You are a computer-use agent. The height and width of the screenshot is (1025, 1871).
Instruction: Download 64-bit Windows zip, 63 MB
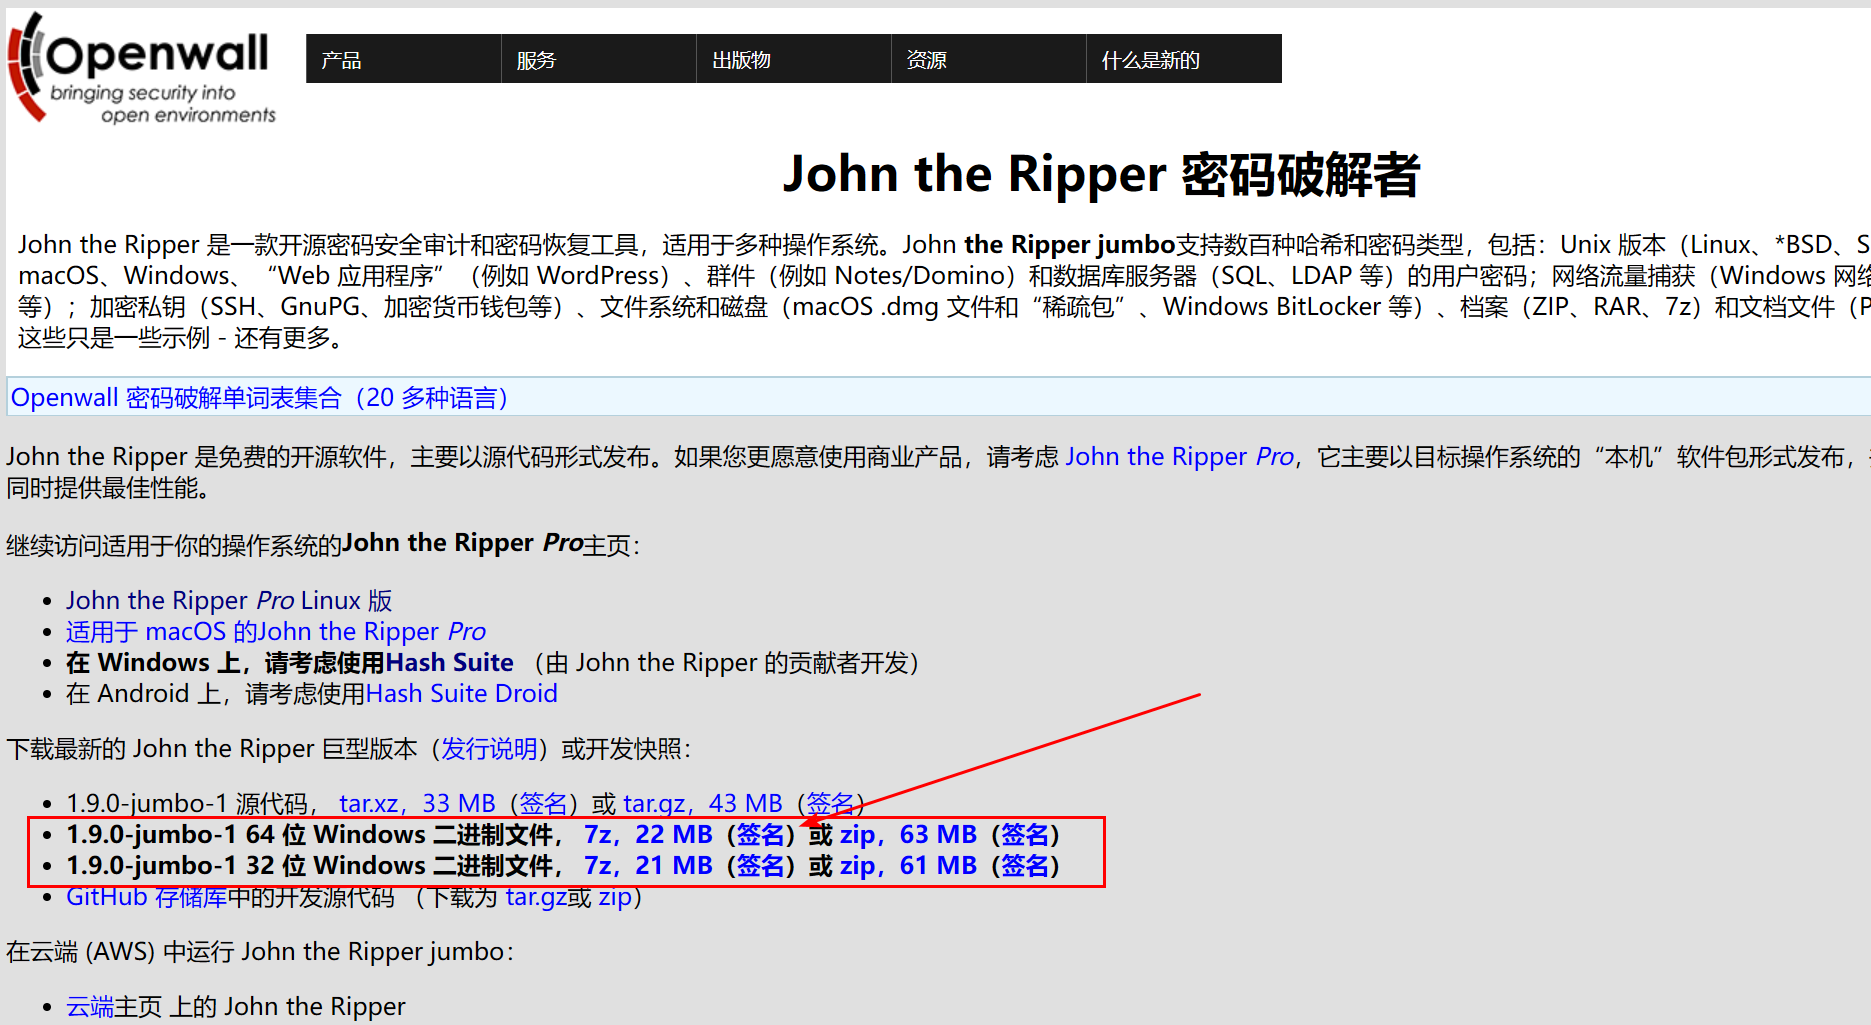click(908, 834)
